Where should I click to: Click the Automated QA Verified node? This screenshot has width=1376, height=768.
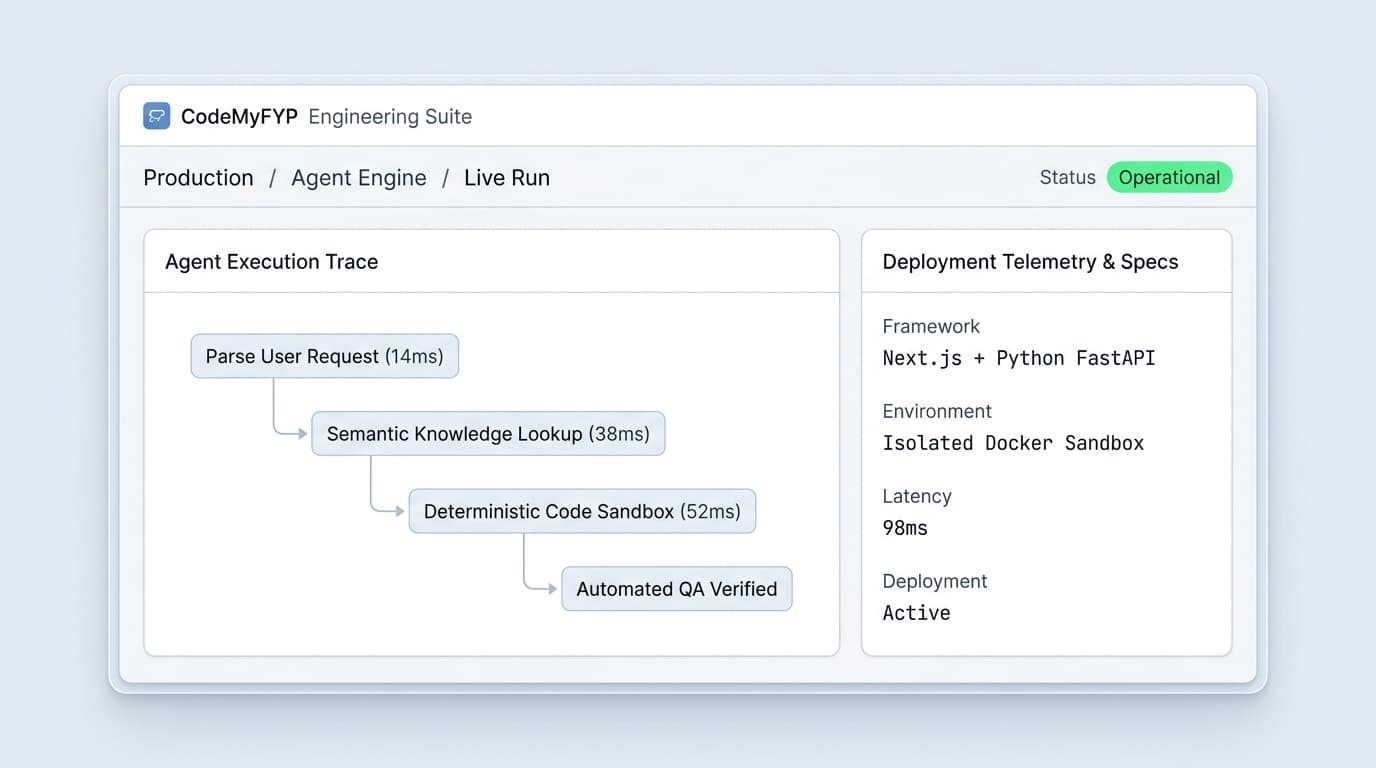(677, 589)
